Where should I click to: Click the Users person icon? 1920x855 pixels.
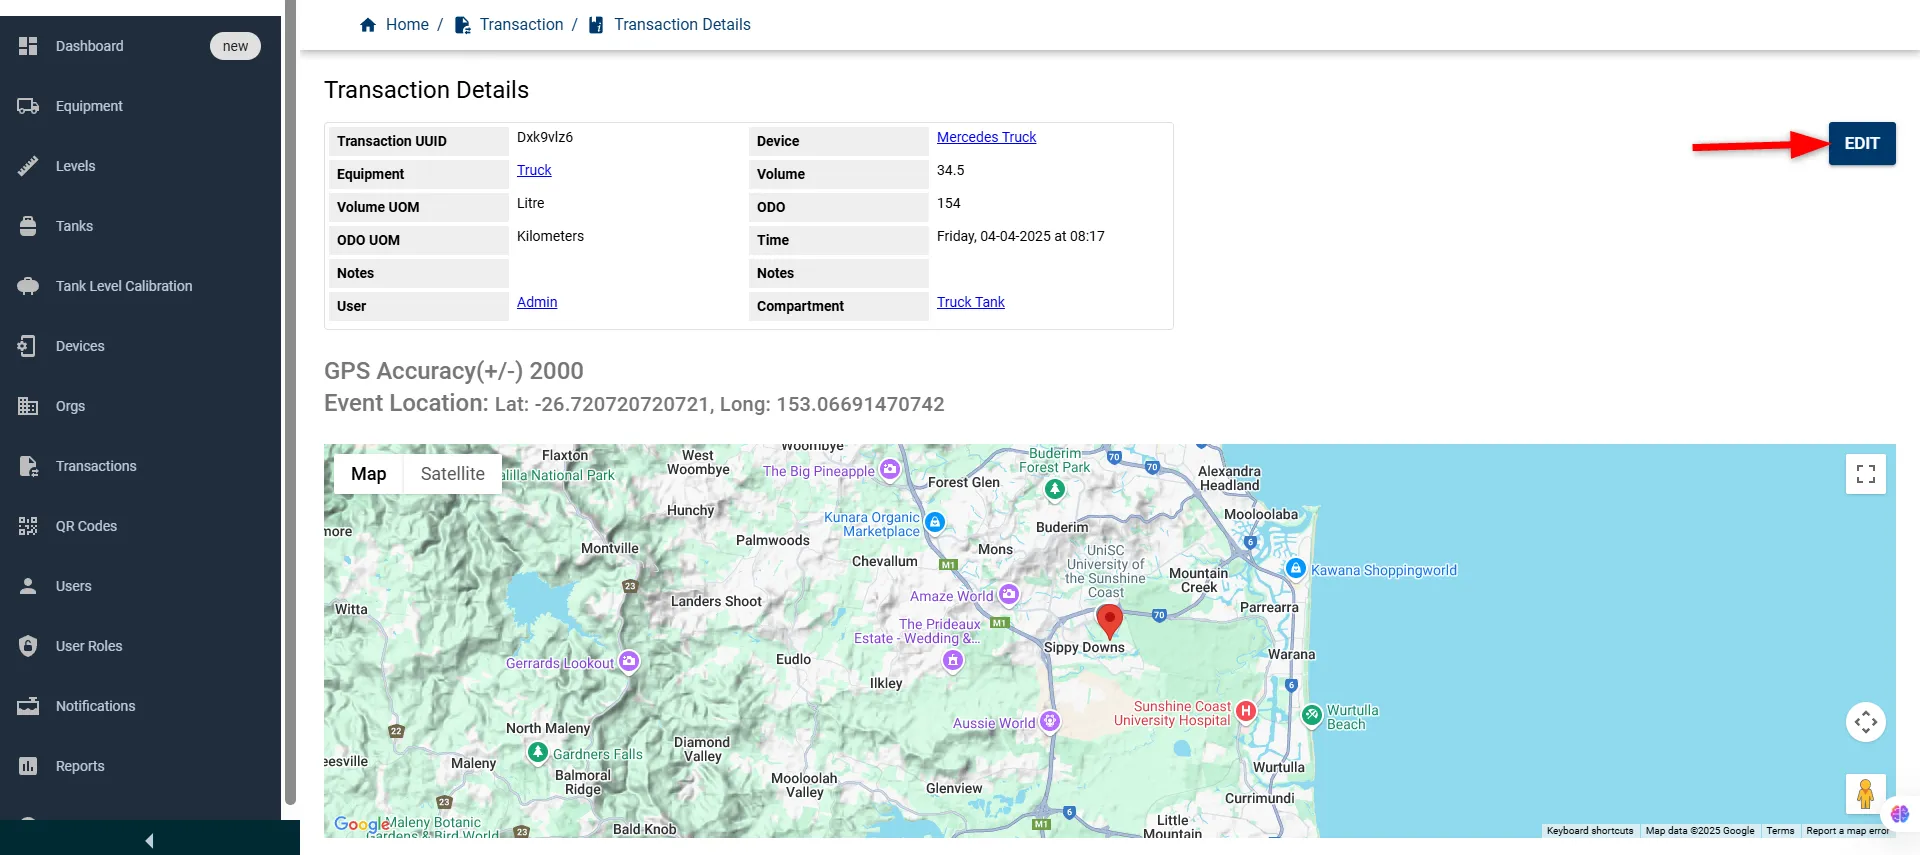[28, 586]
